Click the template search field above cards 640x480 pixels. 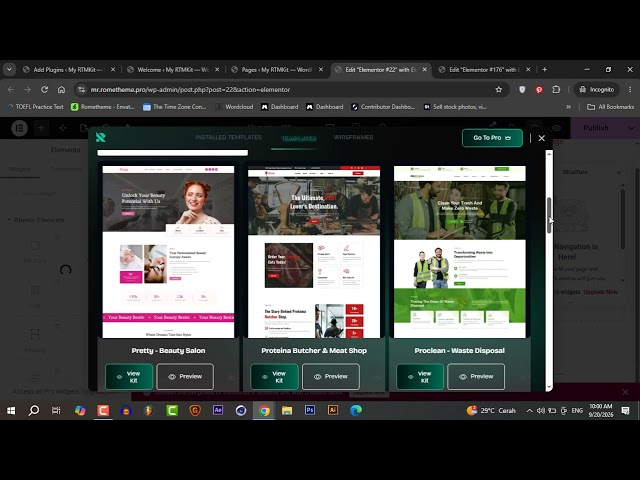click(x=172, y=153)
